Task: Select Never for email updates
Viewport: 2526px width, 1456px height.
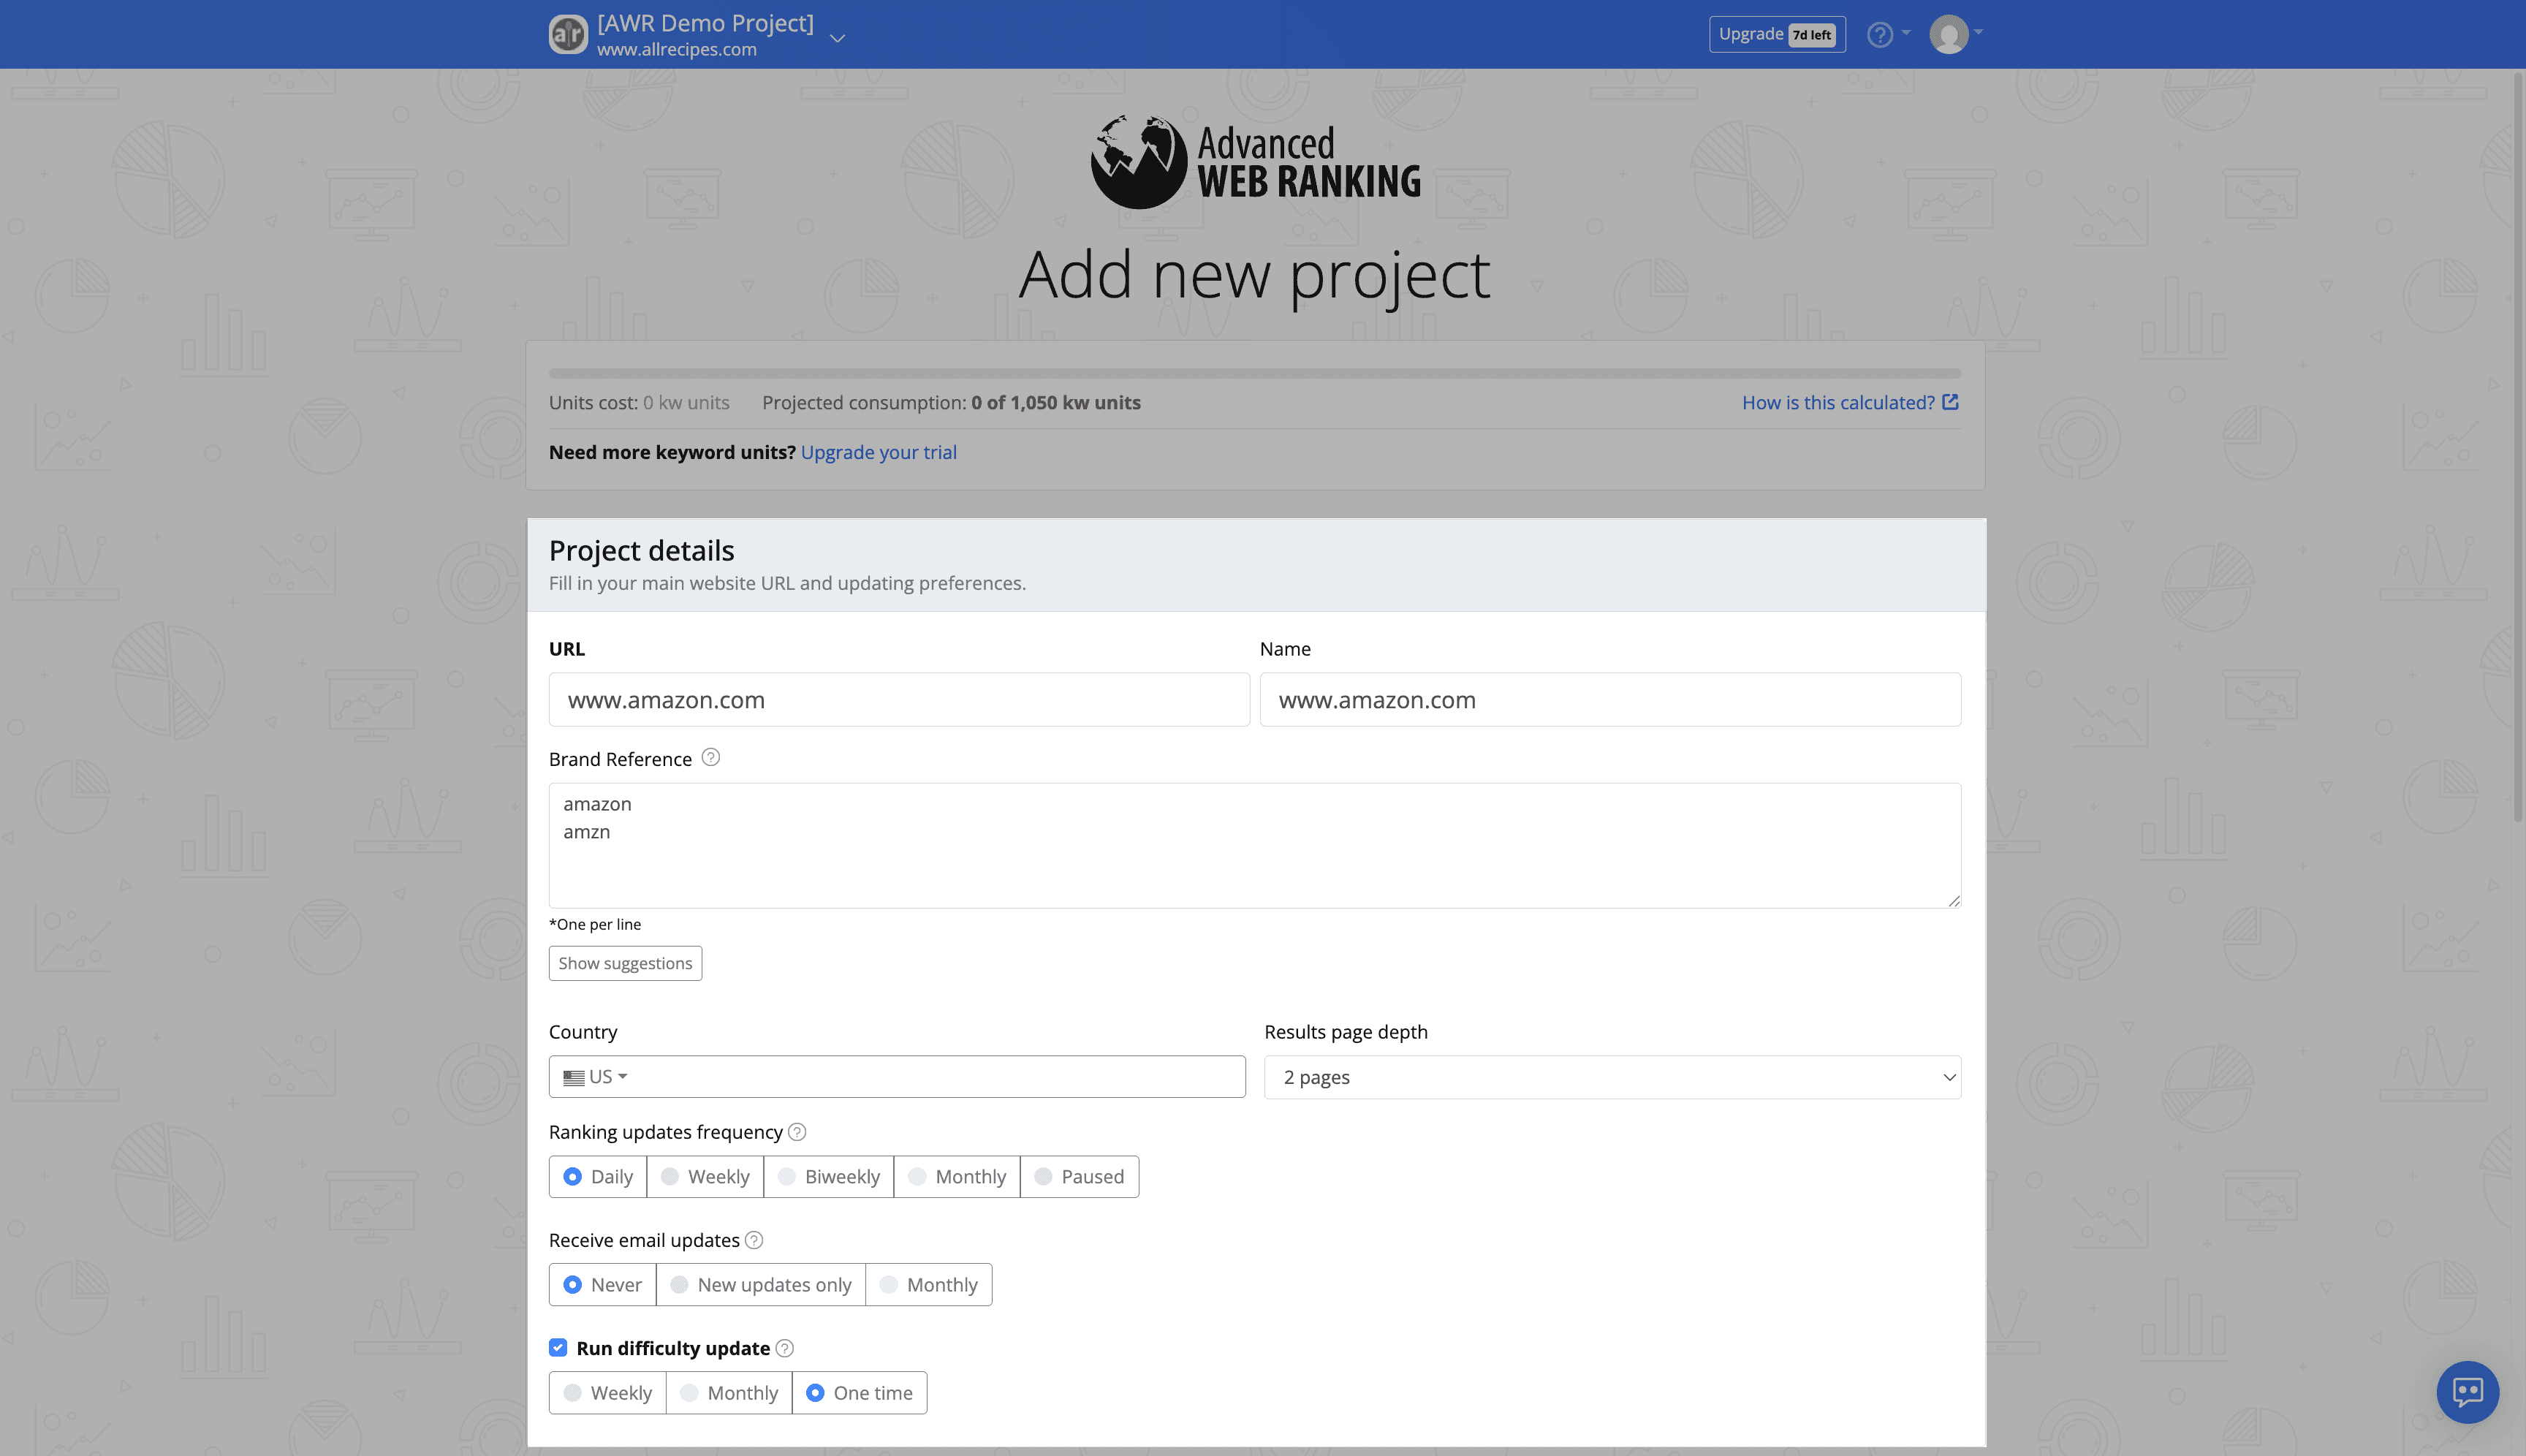Action: (602, 1284)
